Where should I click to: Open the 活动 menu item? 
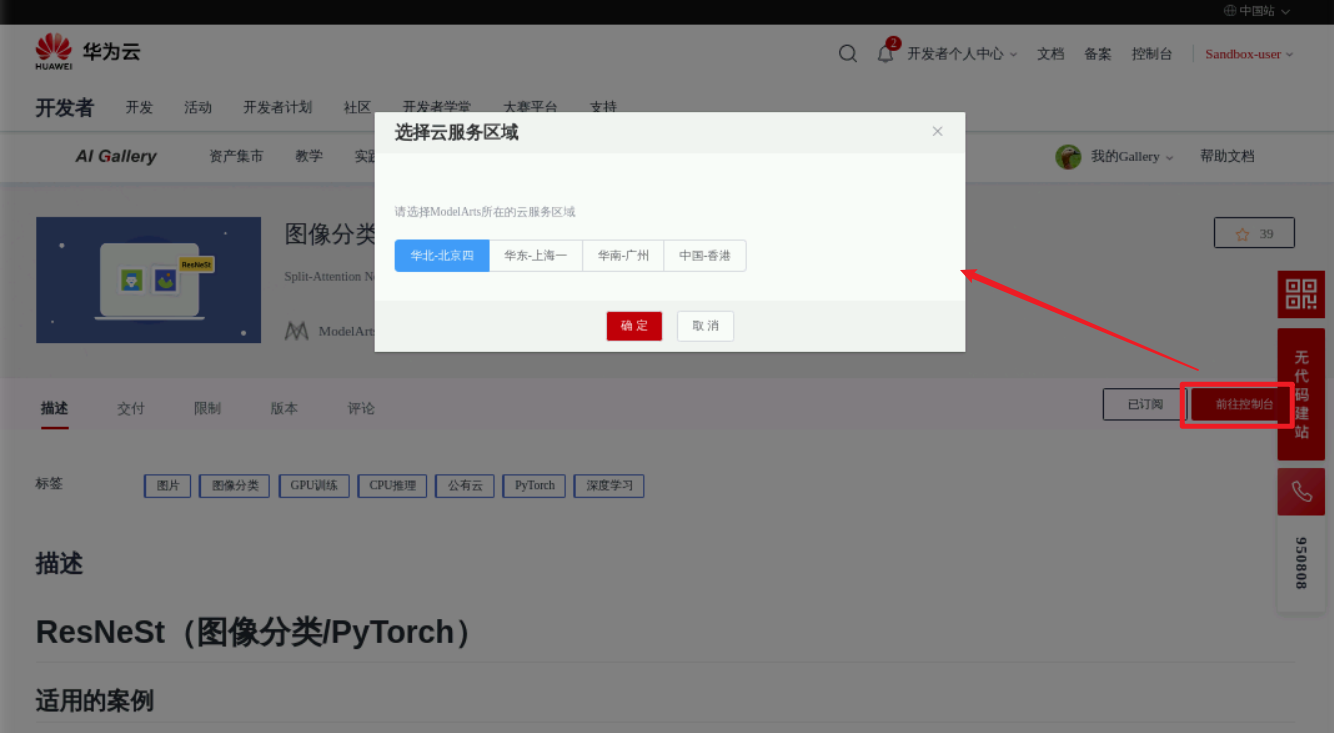tap(198, 108)
